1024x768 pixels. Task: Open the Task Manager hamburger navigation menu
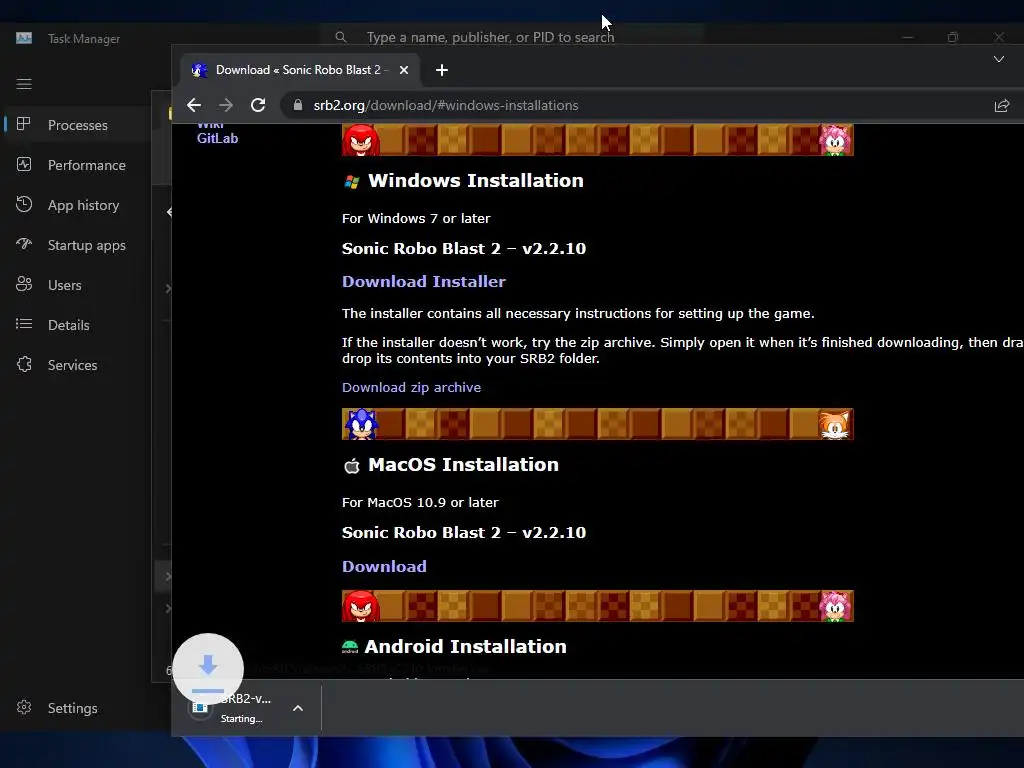click(x=24, y=84)
